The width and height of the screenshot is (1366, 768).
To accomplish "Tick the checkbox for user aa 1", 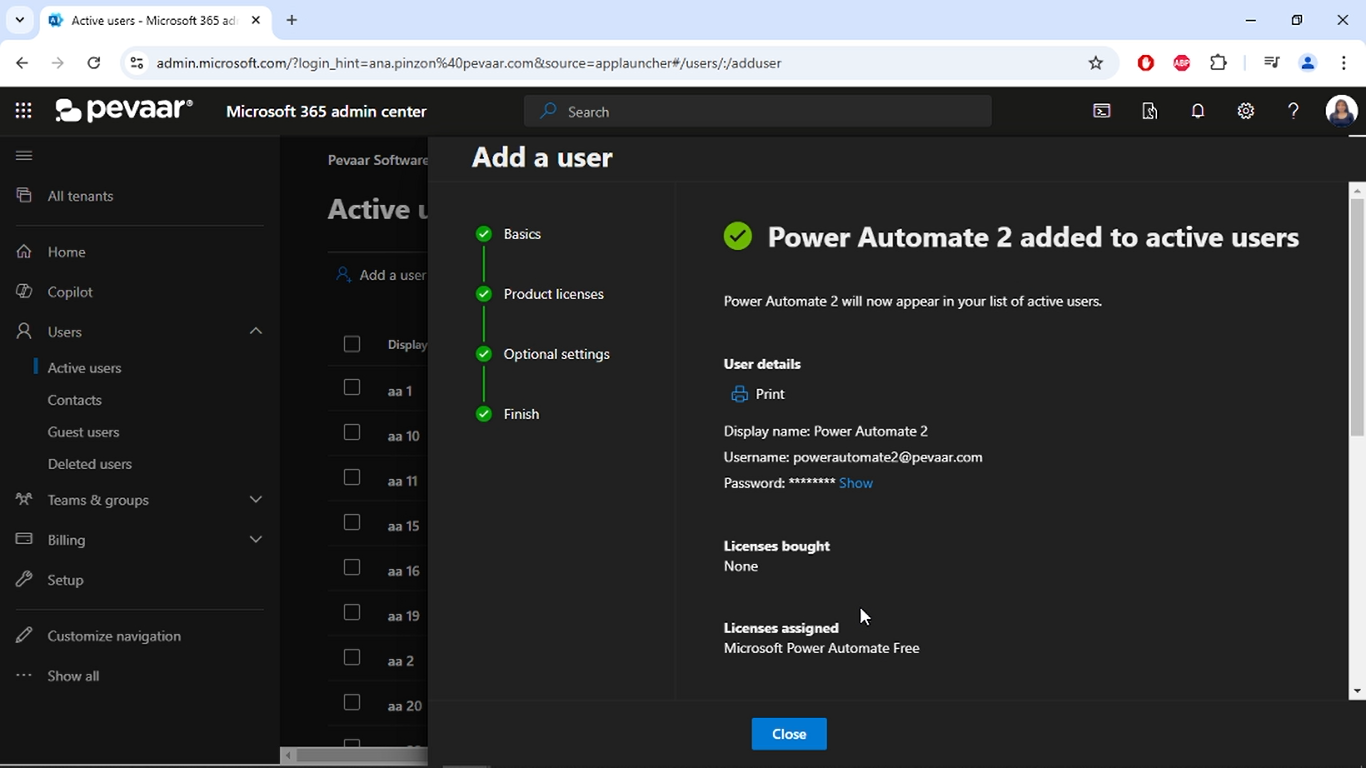I will coord(352,387).
